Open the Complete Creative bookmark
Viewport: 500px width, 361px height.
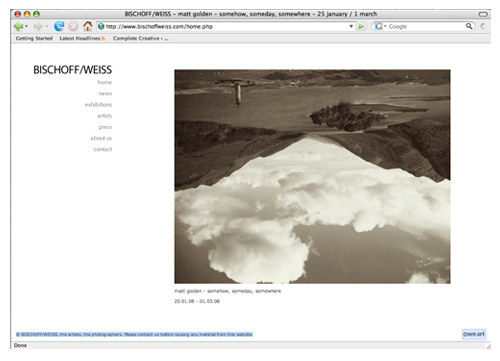tap(141, 38)
